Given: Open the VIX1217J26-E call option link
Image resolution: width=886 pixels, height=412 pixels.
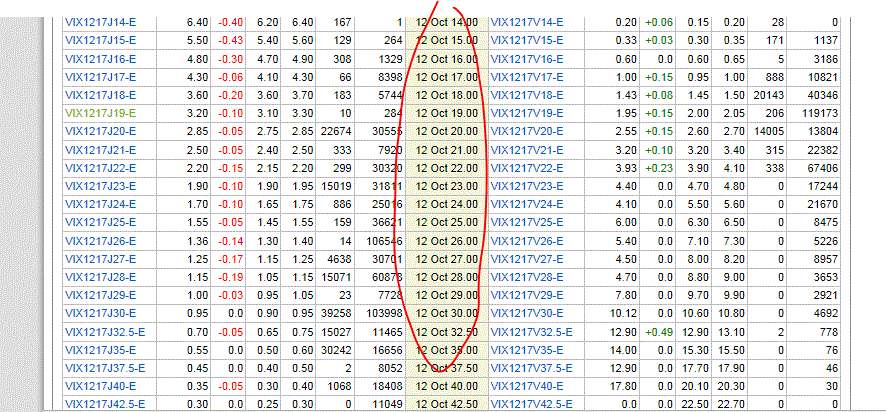Looking at the screenshot, I should click(x=101, y=241).
